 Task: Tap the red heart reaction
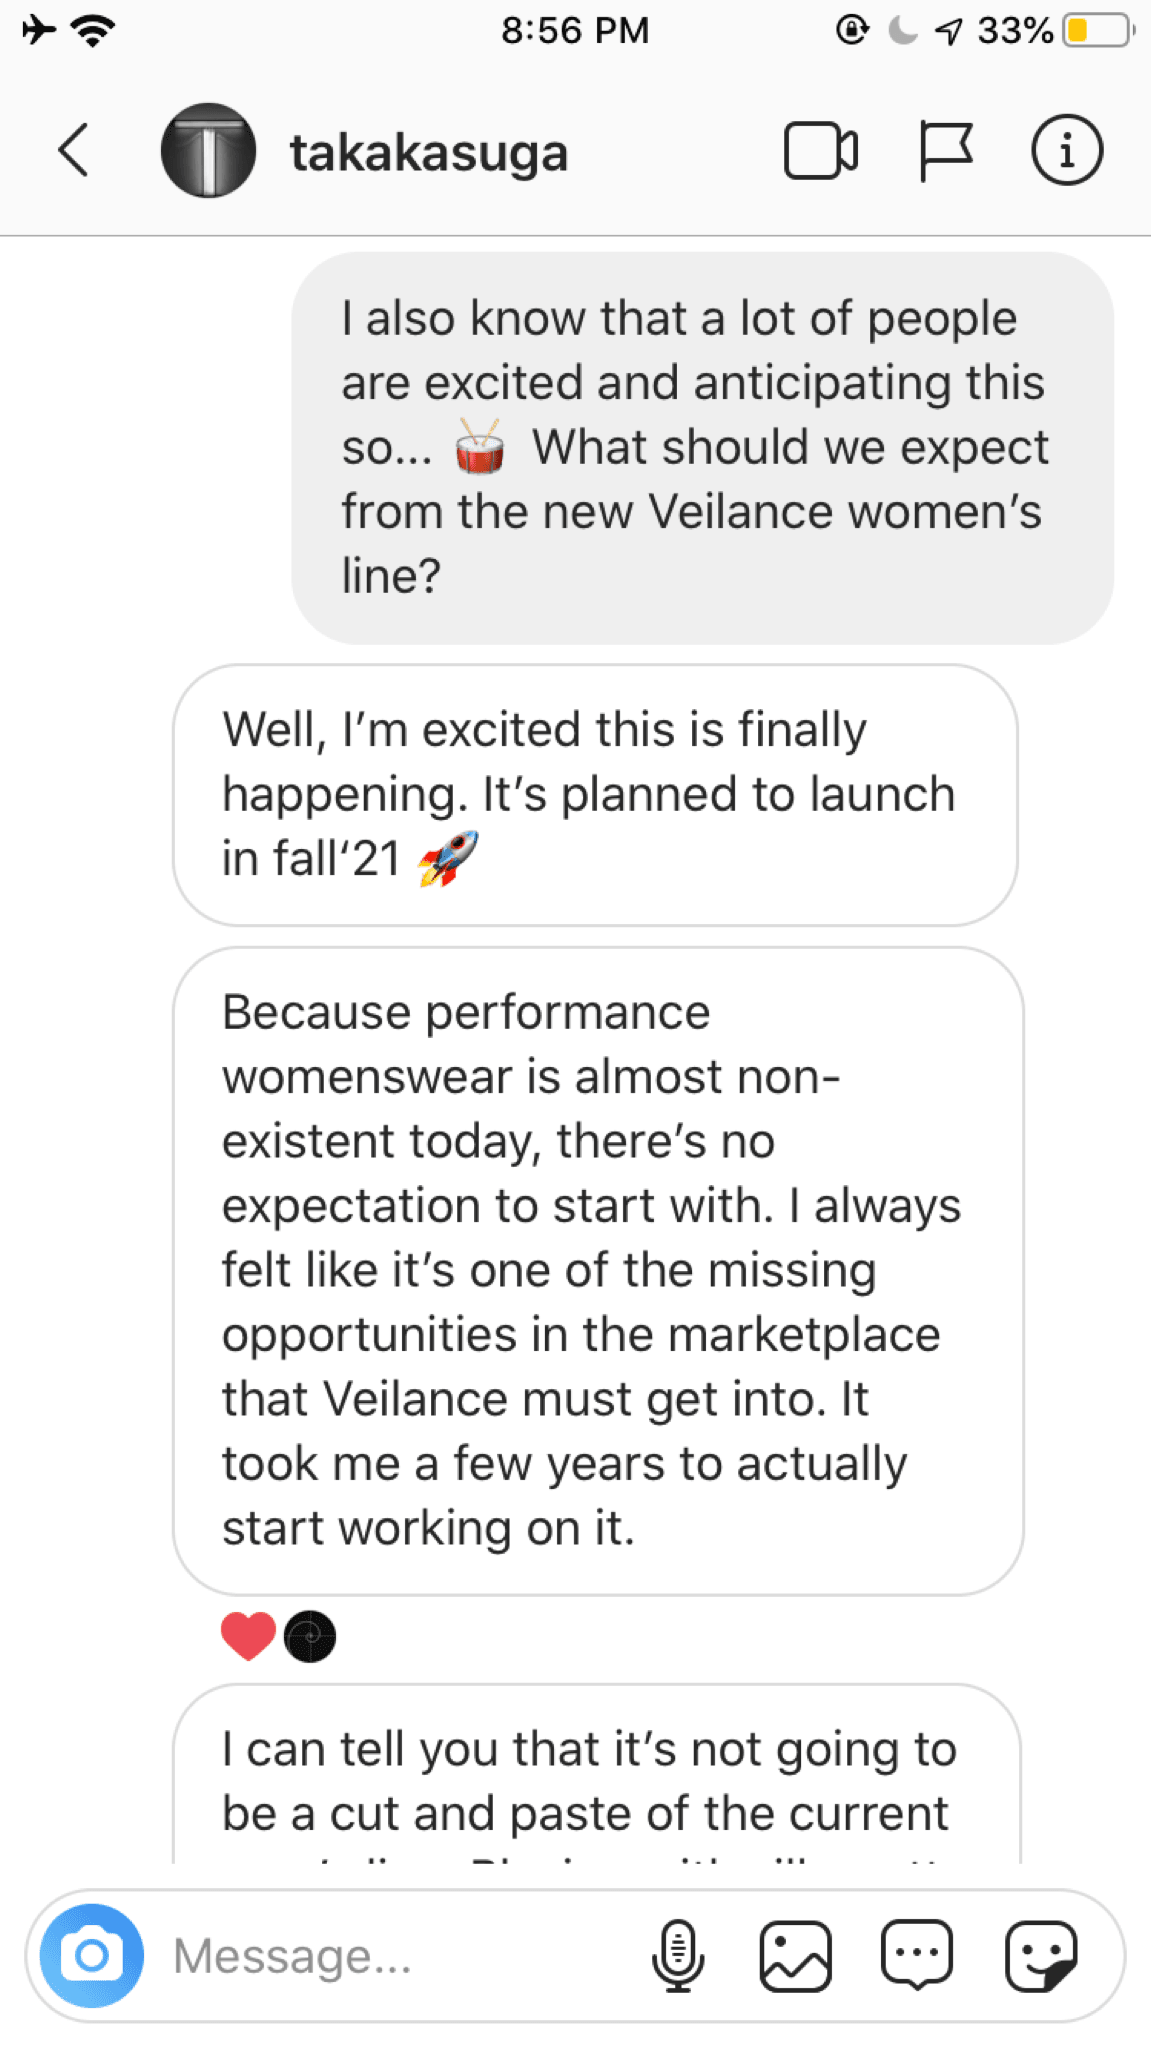(x=248, y=1636)
